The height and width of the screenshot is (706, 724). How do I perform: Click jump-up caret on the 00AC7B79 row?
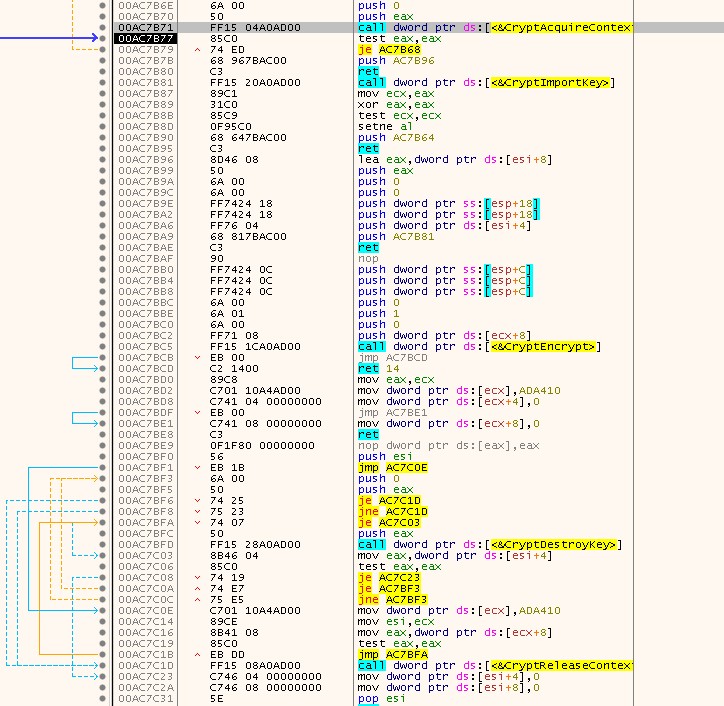pos(198,49)
